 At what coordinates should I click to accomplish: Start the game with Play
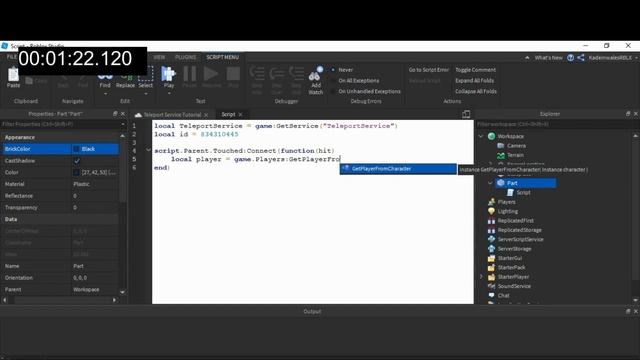pyautogui.click(x=169, y=77)
